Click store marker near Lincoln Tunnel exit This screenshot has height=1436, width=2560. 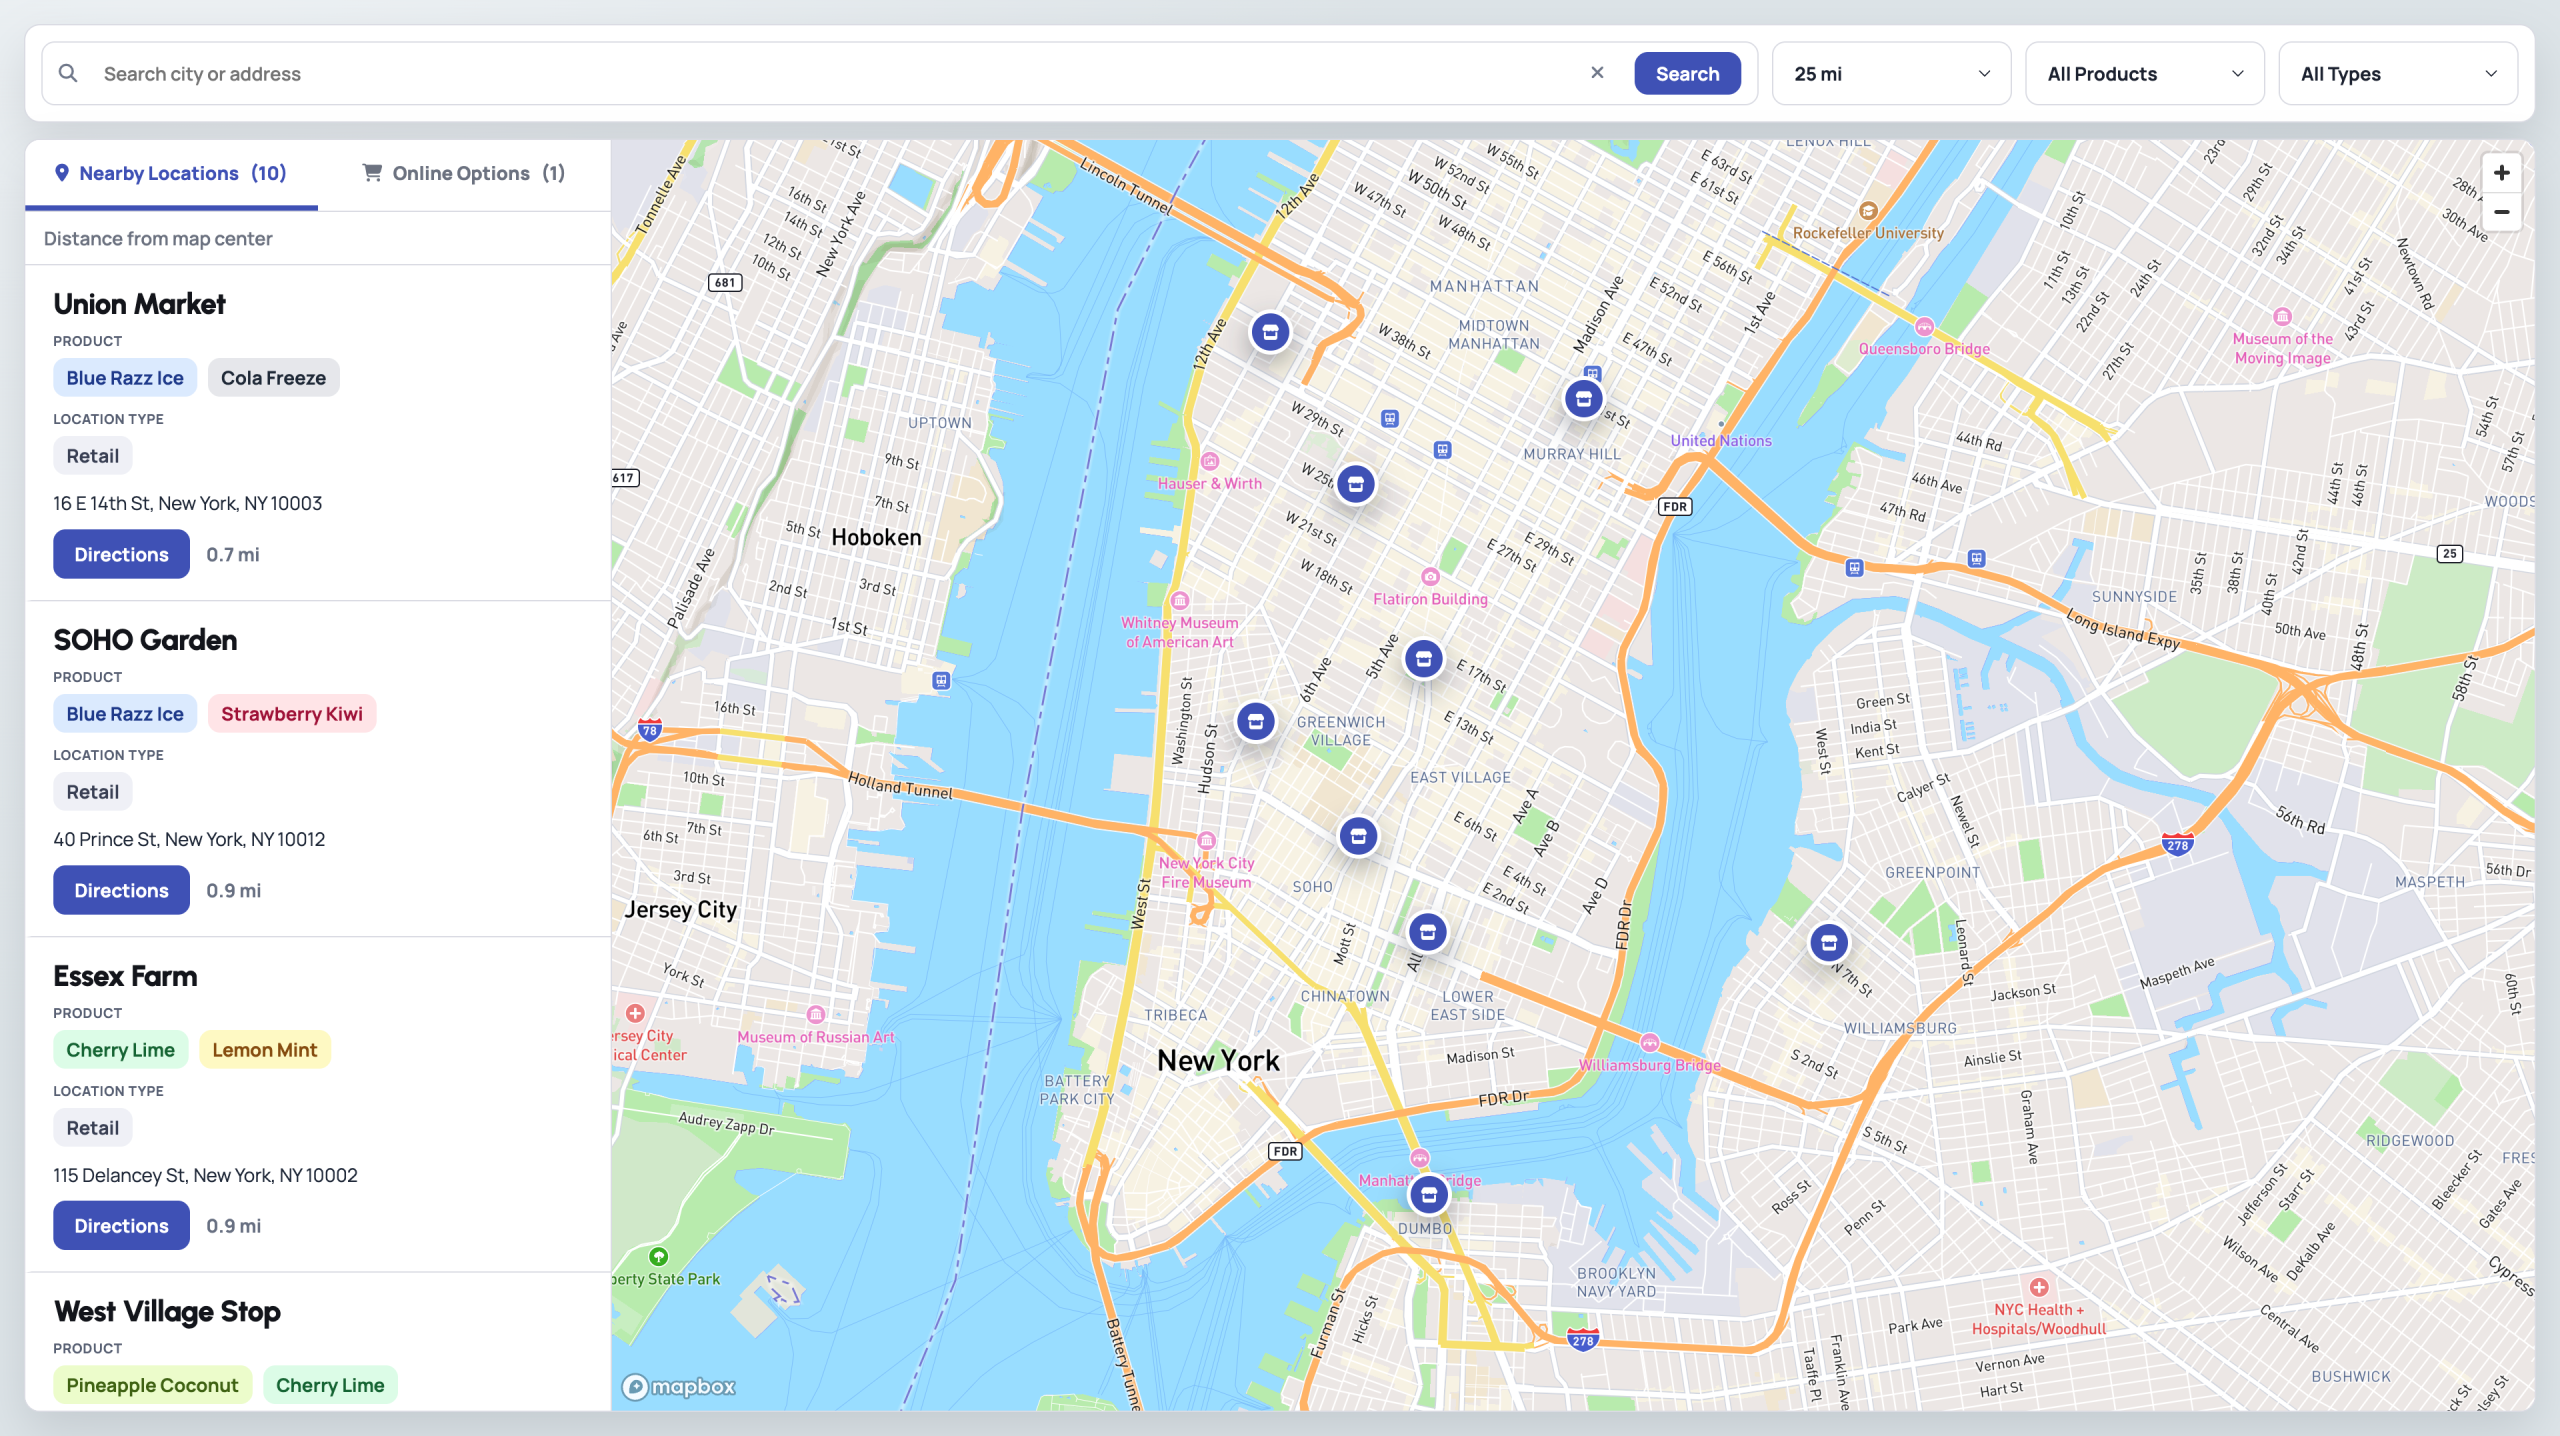click(1270, 332)
